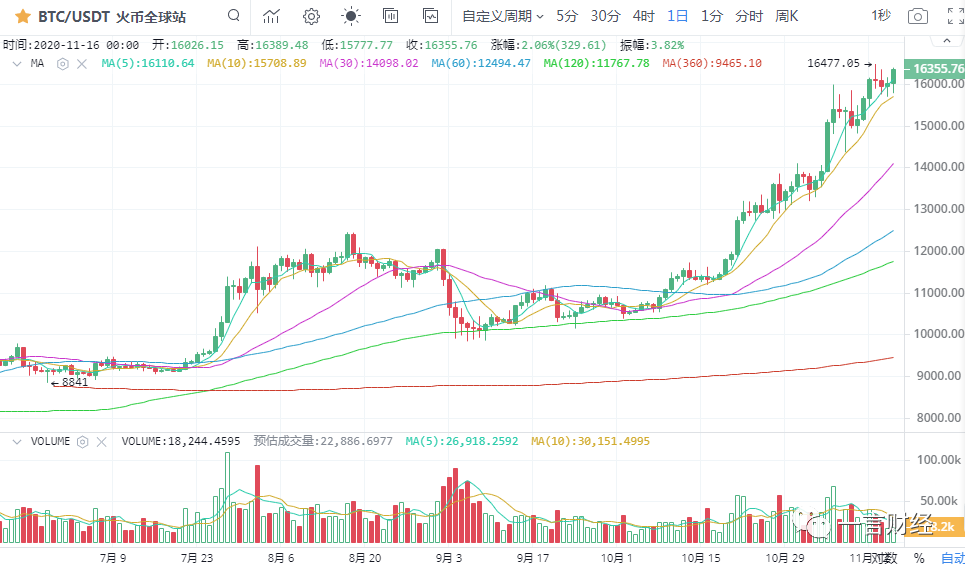Click the current price label 16355.76
Image resolution: width=965 pixels, height=567 pixels.
(937, 69)
